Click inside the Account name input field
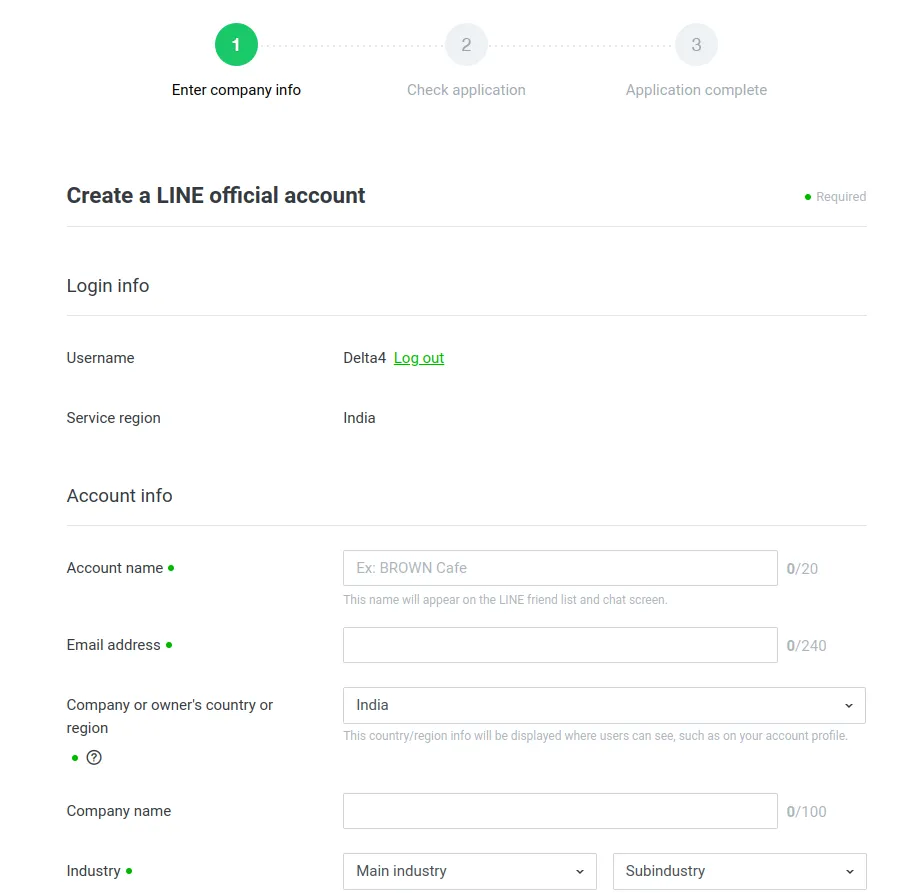The image size is (916, 893). 560,567
